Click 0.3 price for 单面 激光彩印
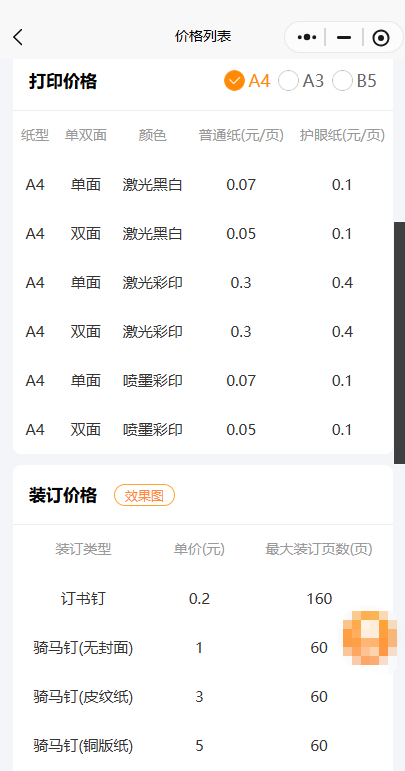Viewport: 405px width, 771px height. pyautogui.click(x=241, y=283)
